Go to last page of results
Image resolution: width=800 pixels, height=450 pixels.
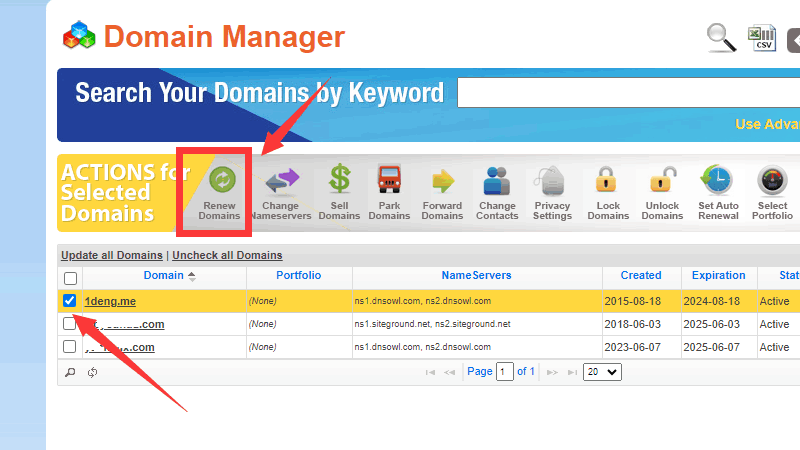point(572,372)
